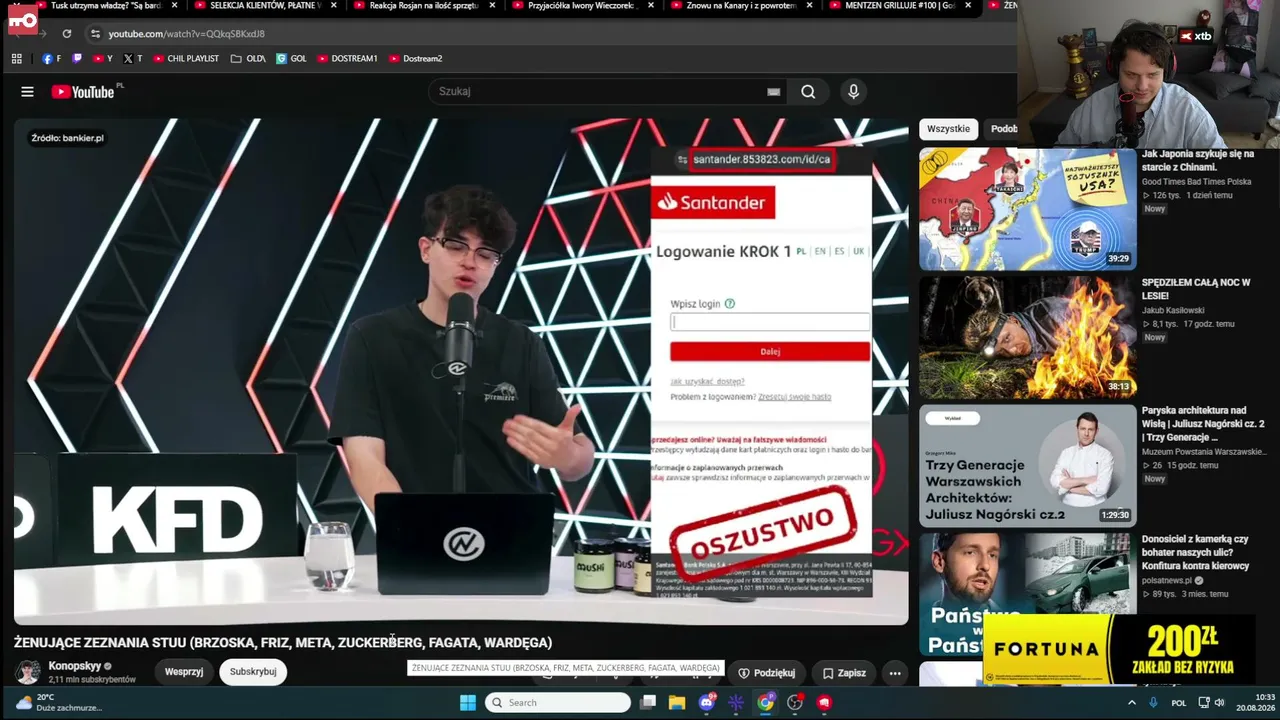Click the Podziękuj button

click(x=767, y=673)
